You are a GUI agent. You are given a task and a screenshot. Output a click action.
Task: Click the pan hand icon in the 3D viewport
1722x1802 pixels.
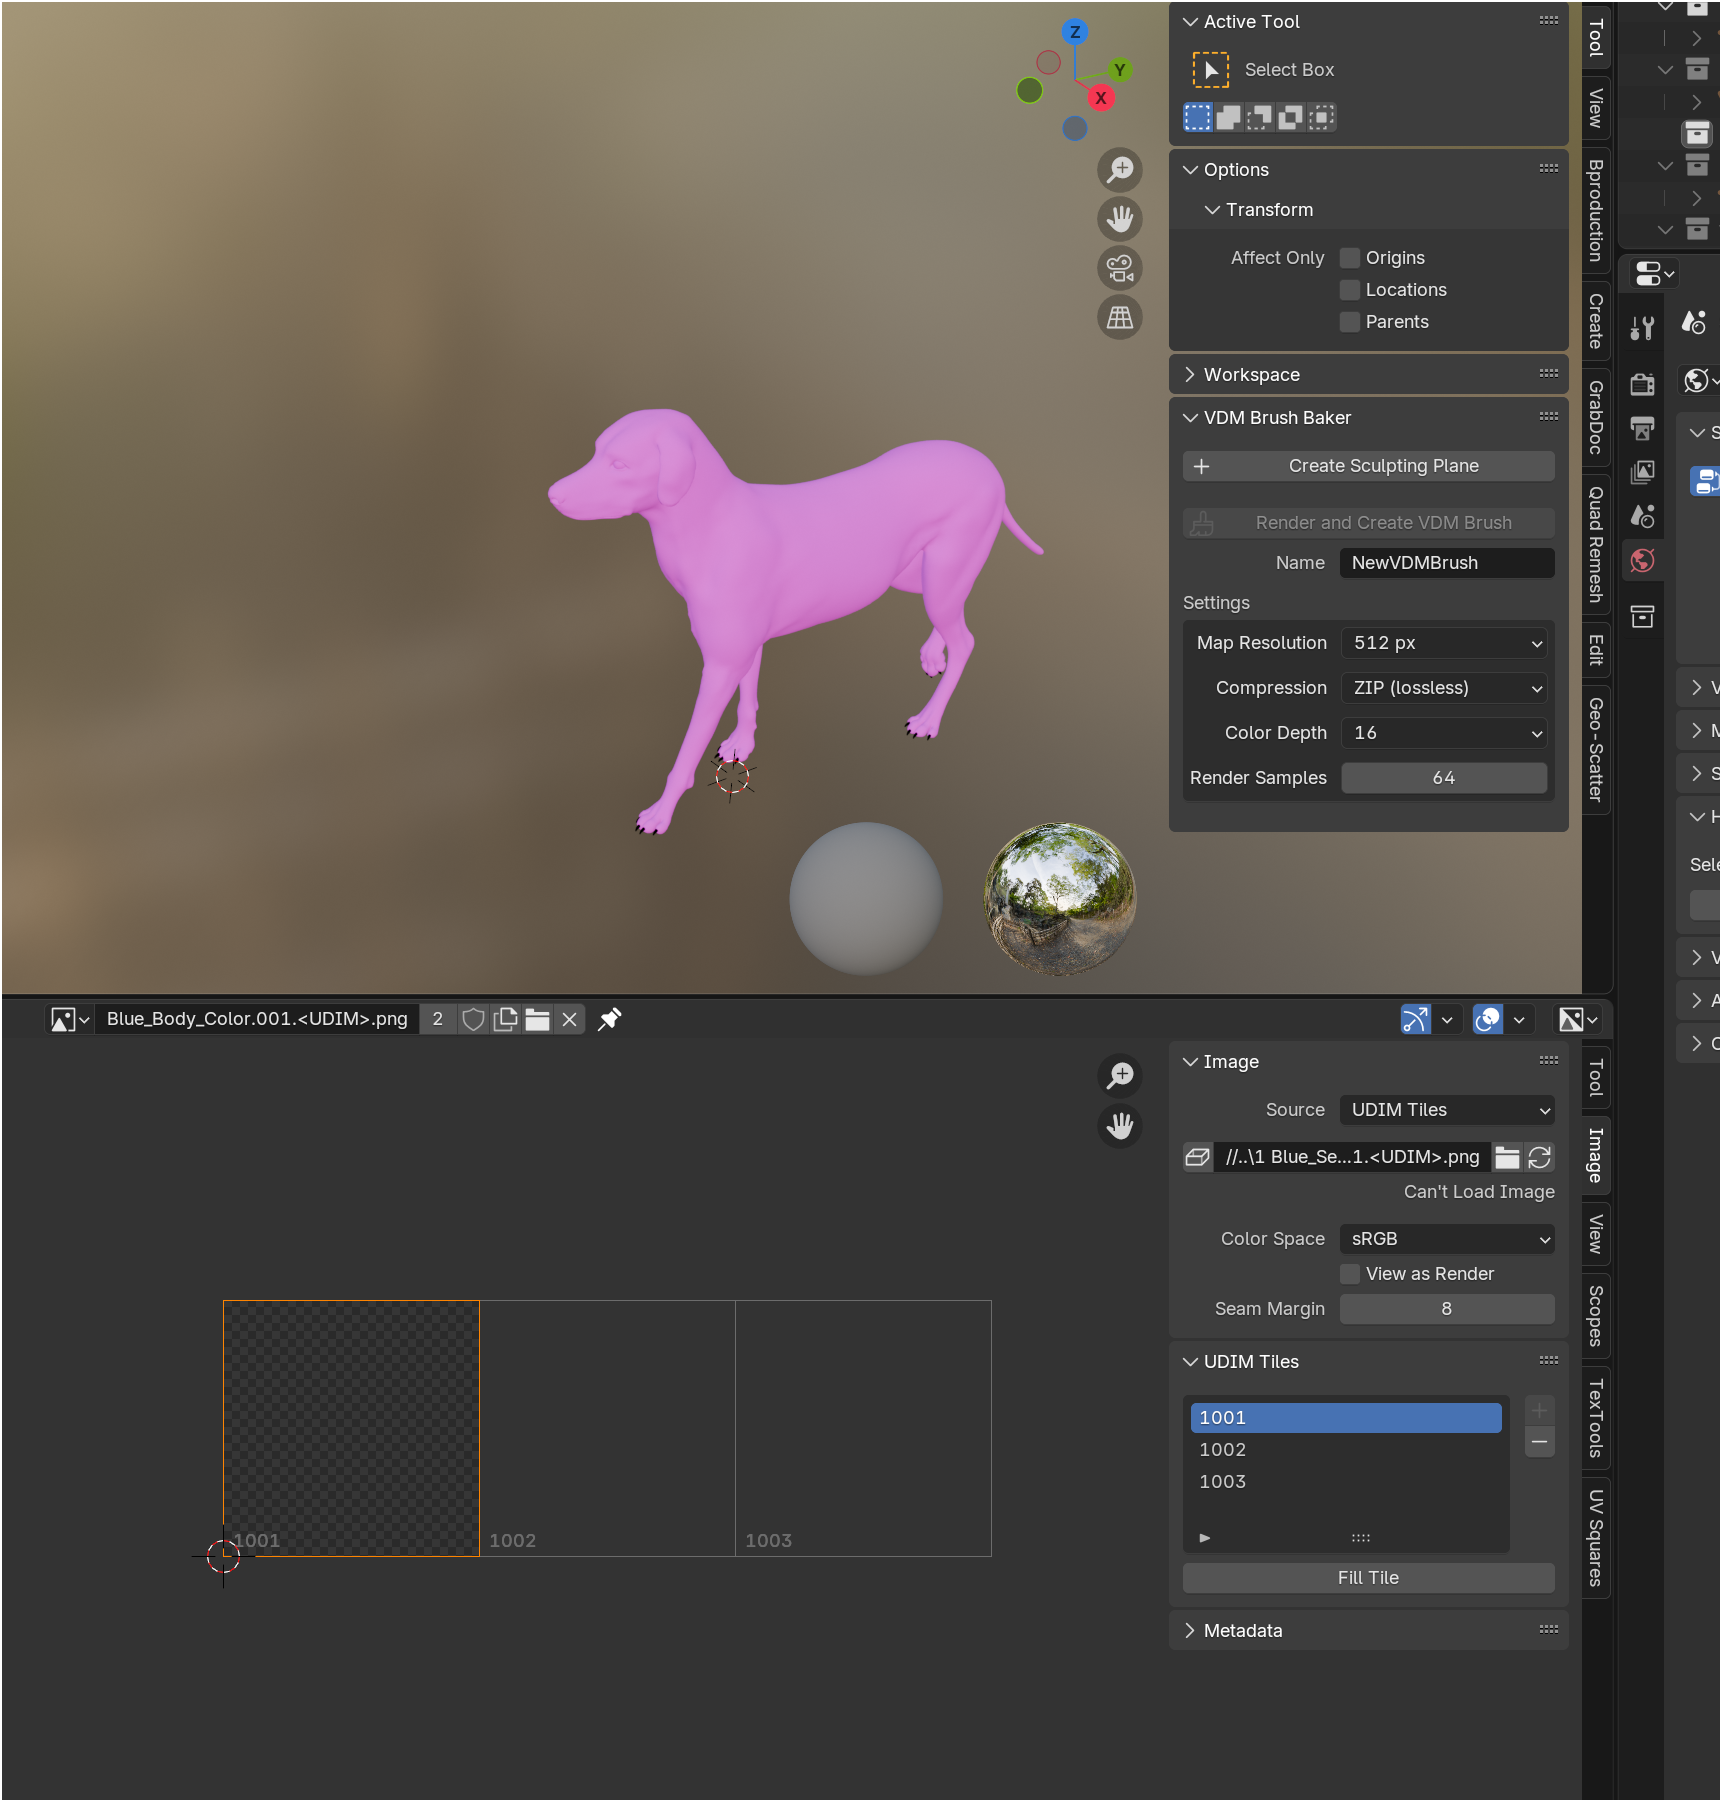(x=1120, y=219)
